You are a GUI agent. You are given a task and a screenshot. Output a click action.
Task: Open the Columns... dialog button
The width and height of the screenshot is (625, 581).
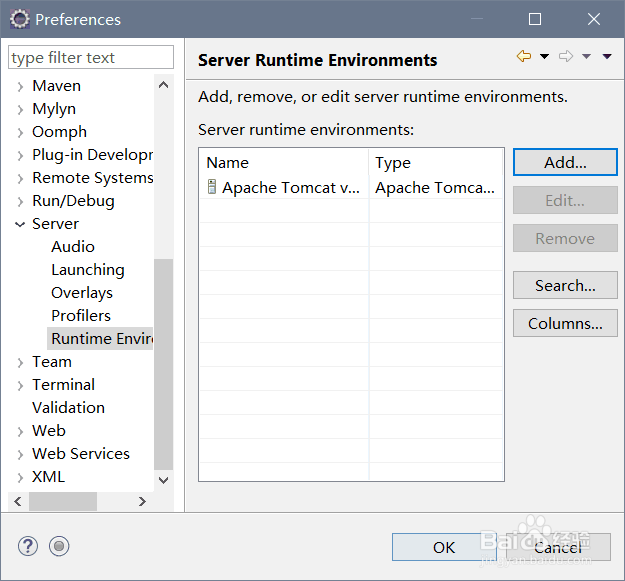point(565,324)
